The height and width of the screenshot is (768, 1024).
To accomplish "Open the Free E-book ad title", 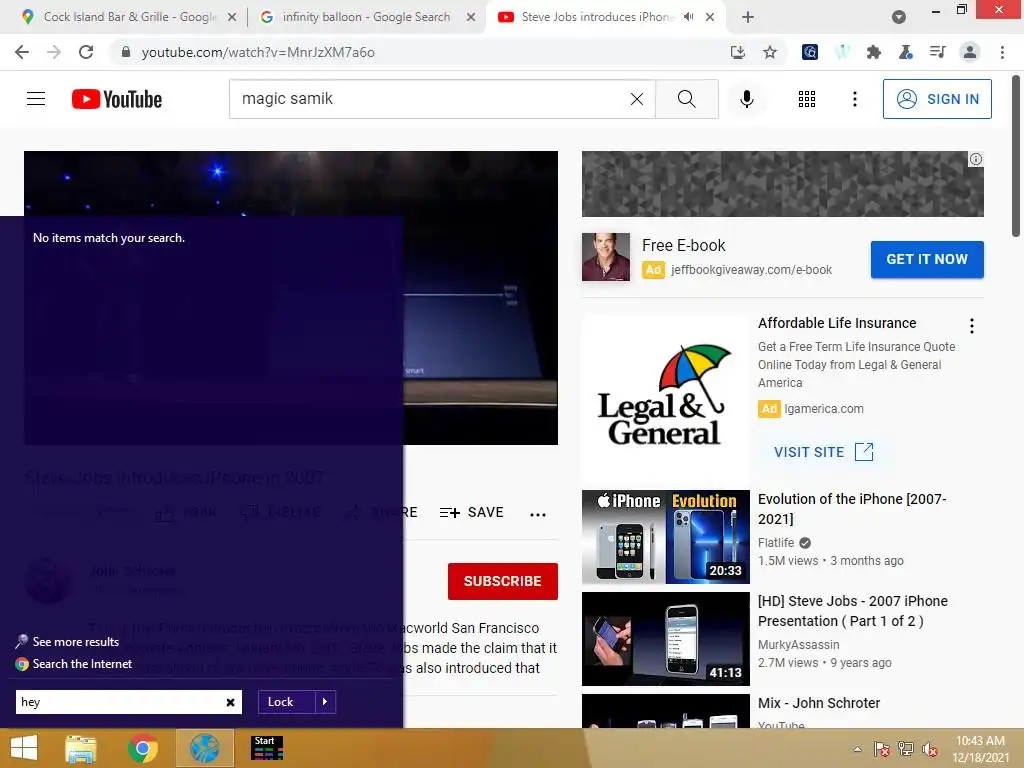I will (684, 246).
